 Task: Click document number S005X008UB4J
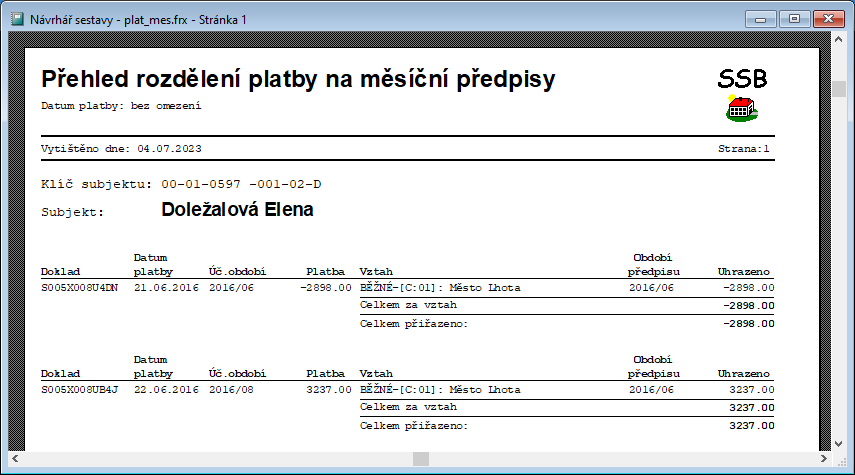click(79, 389)
